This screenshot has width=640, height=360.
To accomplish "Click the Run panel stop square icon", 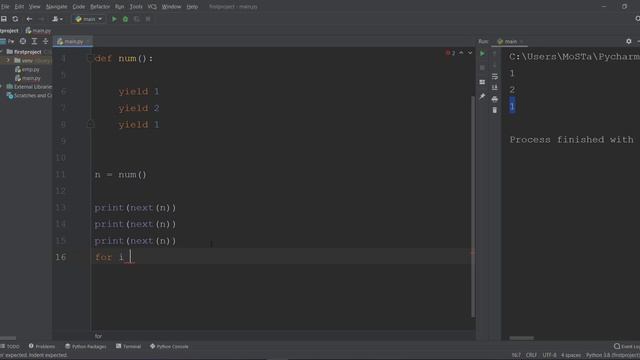I will (x=482, y=68).
